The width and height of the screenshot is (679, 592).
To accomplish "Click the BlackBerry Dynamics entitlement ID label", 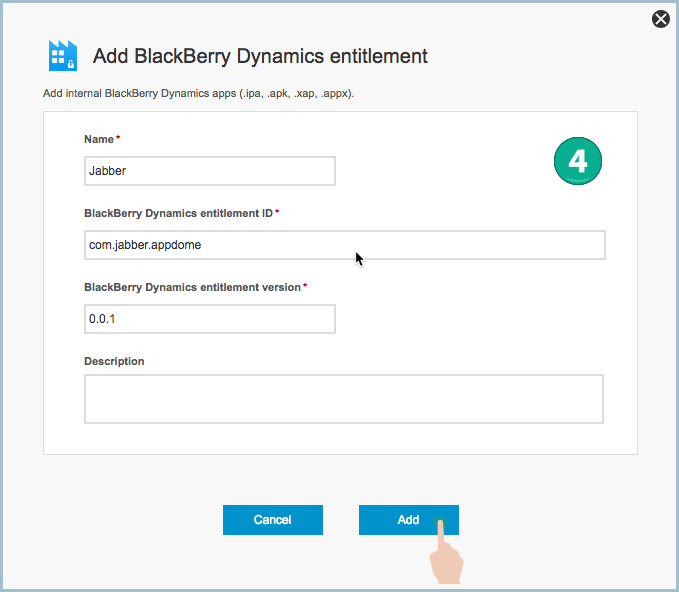I will (178, 214).
